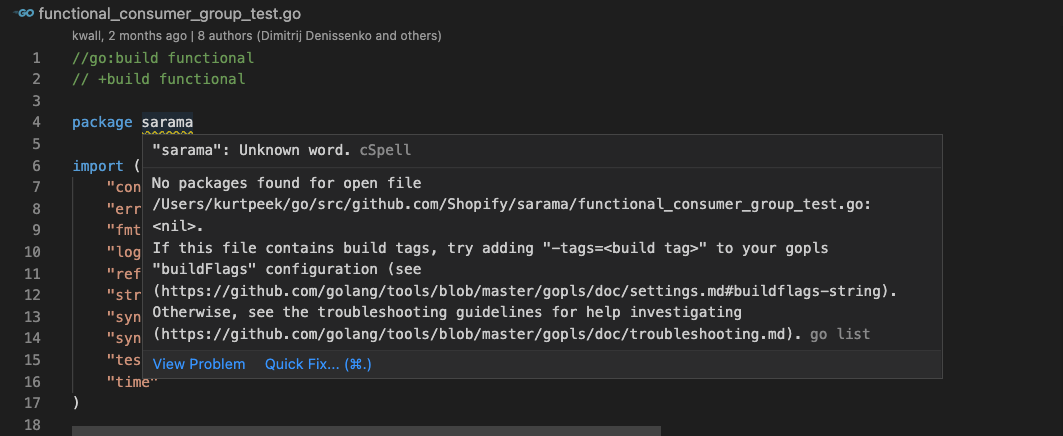Place cursor in "//go:build functional" comment

click(x=162, y=58)
